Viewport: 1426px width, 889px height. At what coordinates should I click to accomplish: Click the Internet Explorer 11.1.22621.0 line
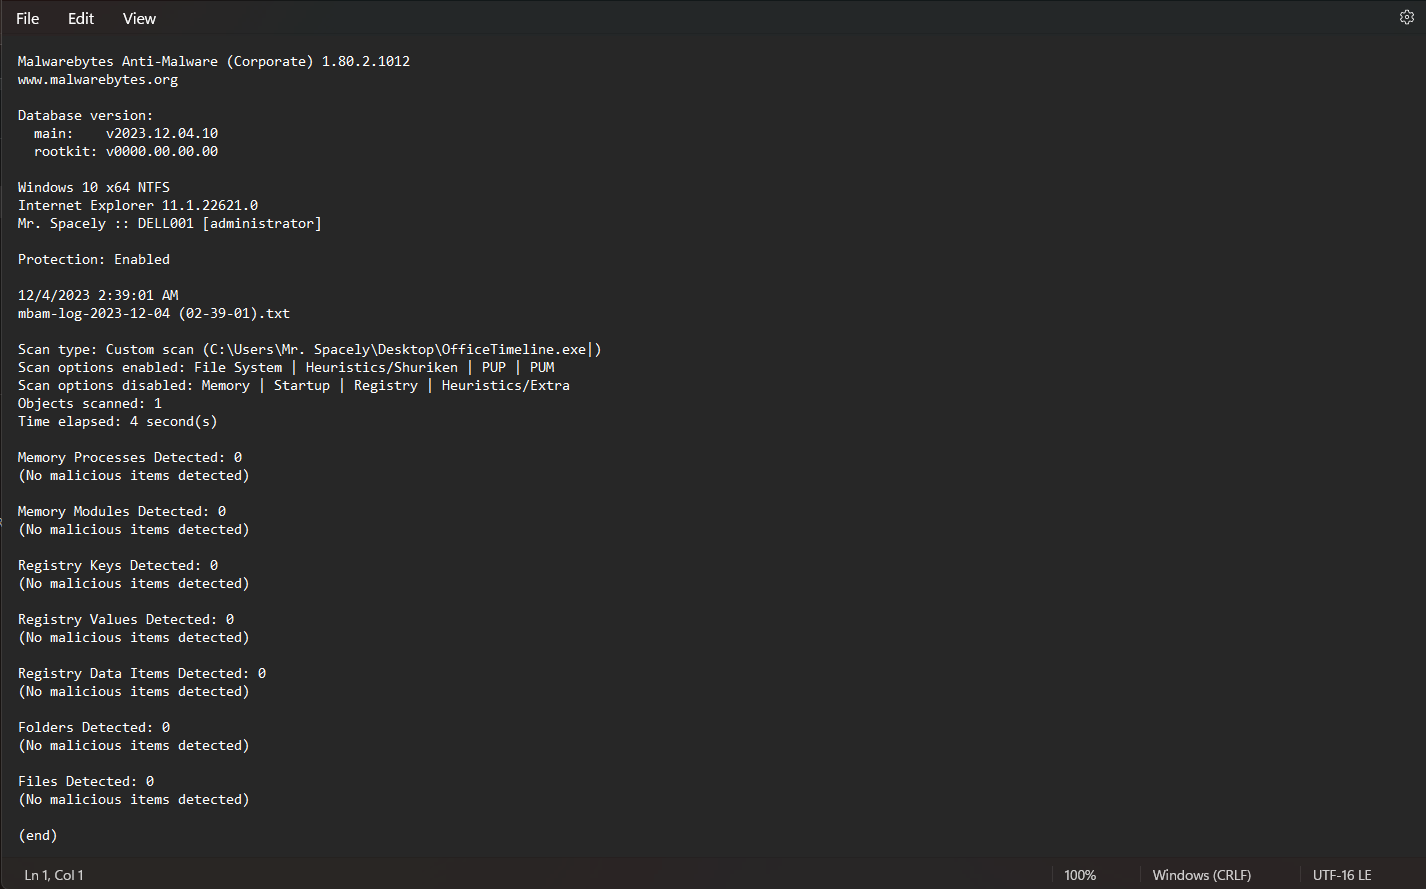coord(138,206)
